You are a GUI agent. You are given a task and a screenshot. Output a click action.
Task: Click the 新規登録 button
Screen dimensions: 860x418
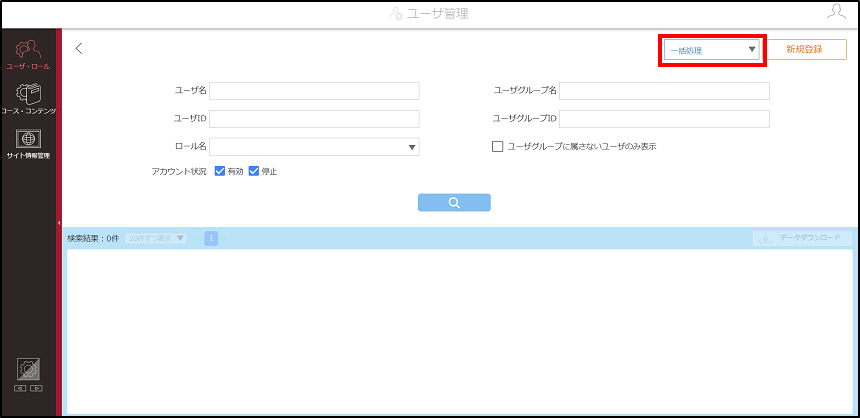[x=804, y=49]
